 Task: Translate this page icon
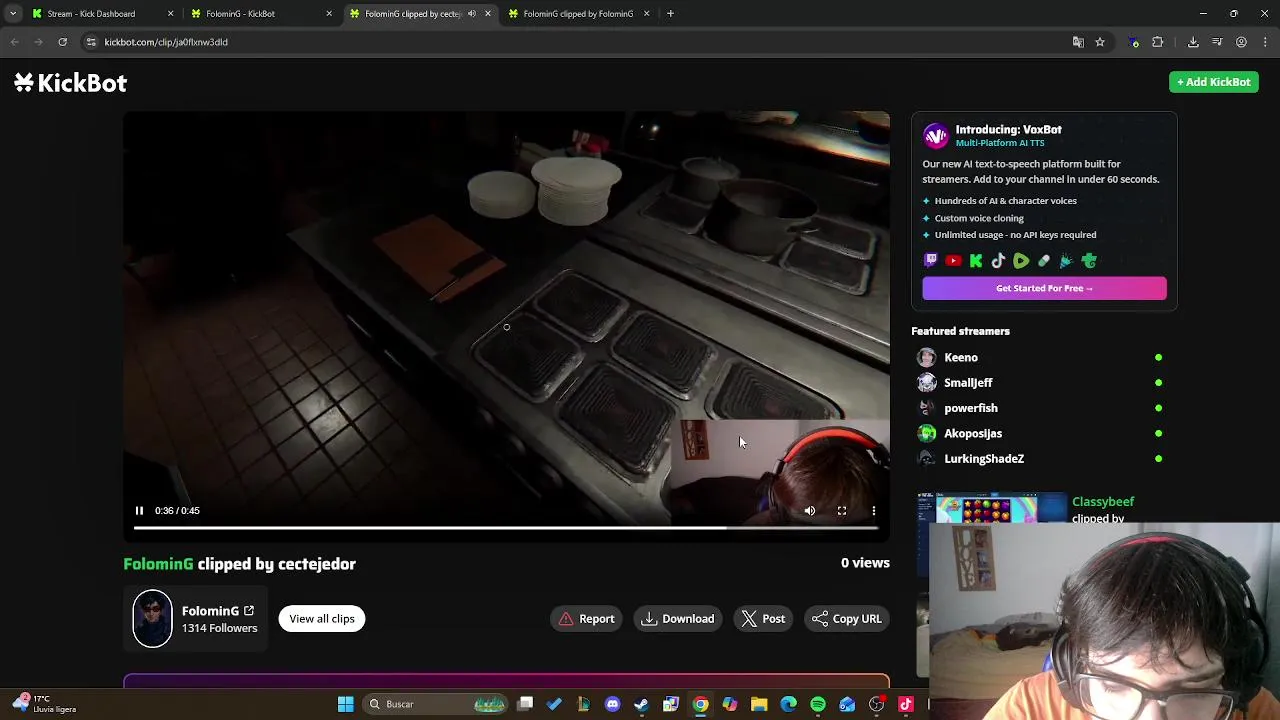tap(1078, 42)
